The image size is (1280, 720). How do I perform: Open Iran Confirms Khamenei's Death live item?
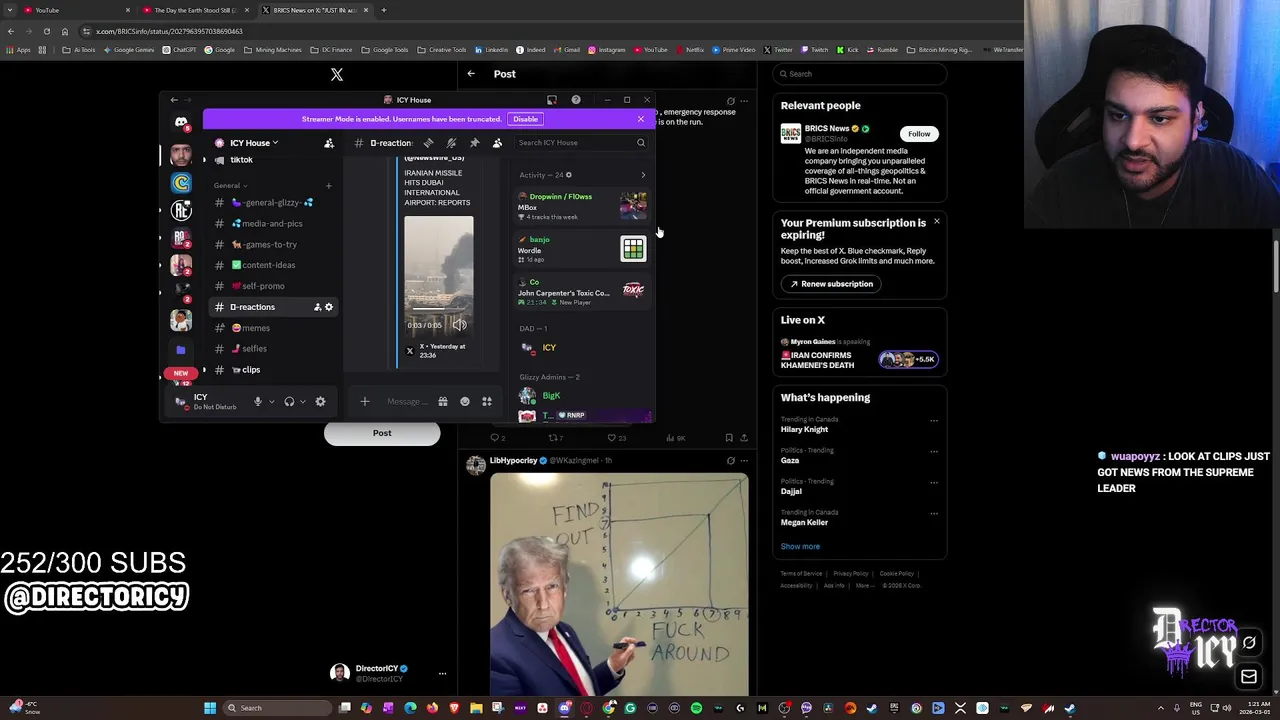click(860, 355)
